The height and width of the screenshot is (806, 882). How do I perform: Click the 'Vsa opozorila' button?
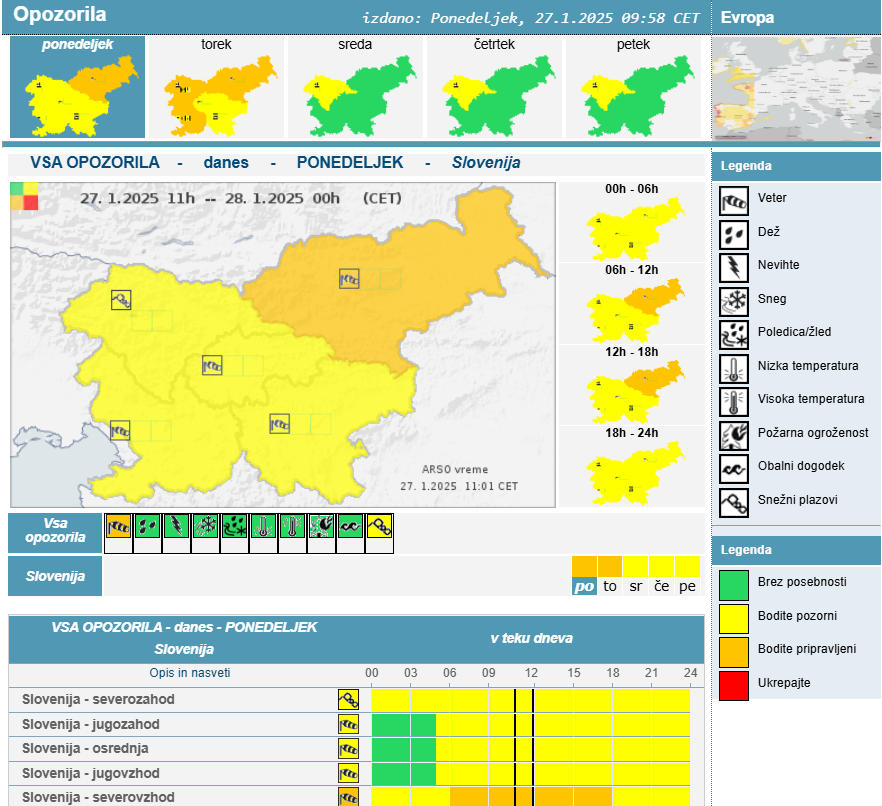coord(55,534)
